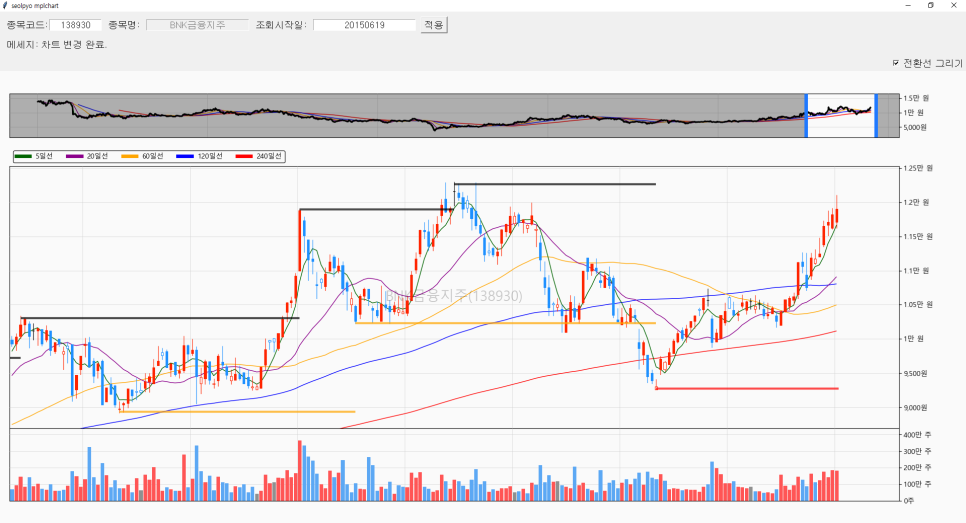
Task: Click the 1.05만 원 price axis label
Action: [x=918, y=304]
